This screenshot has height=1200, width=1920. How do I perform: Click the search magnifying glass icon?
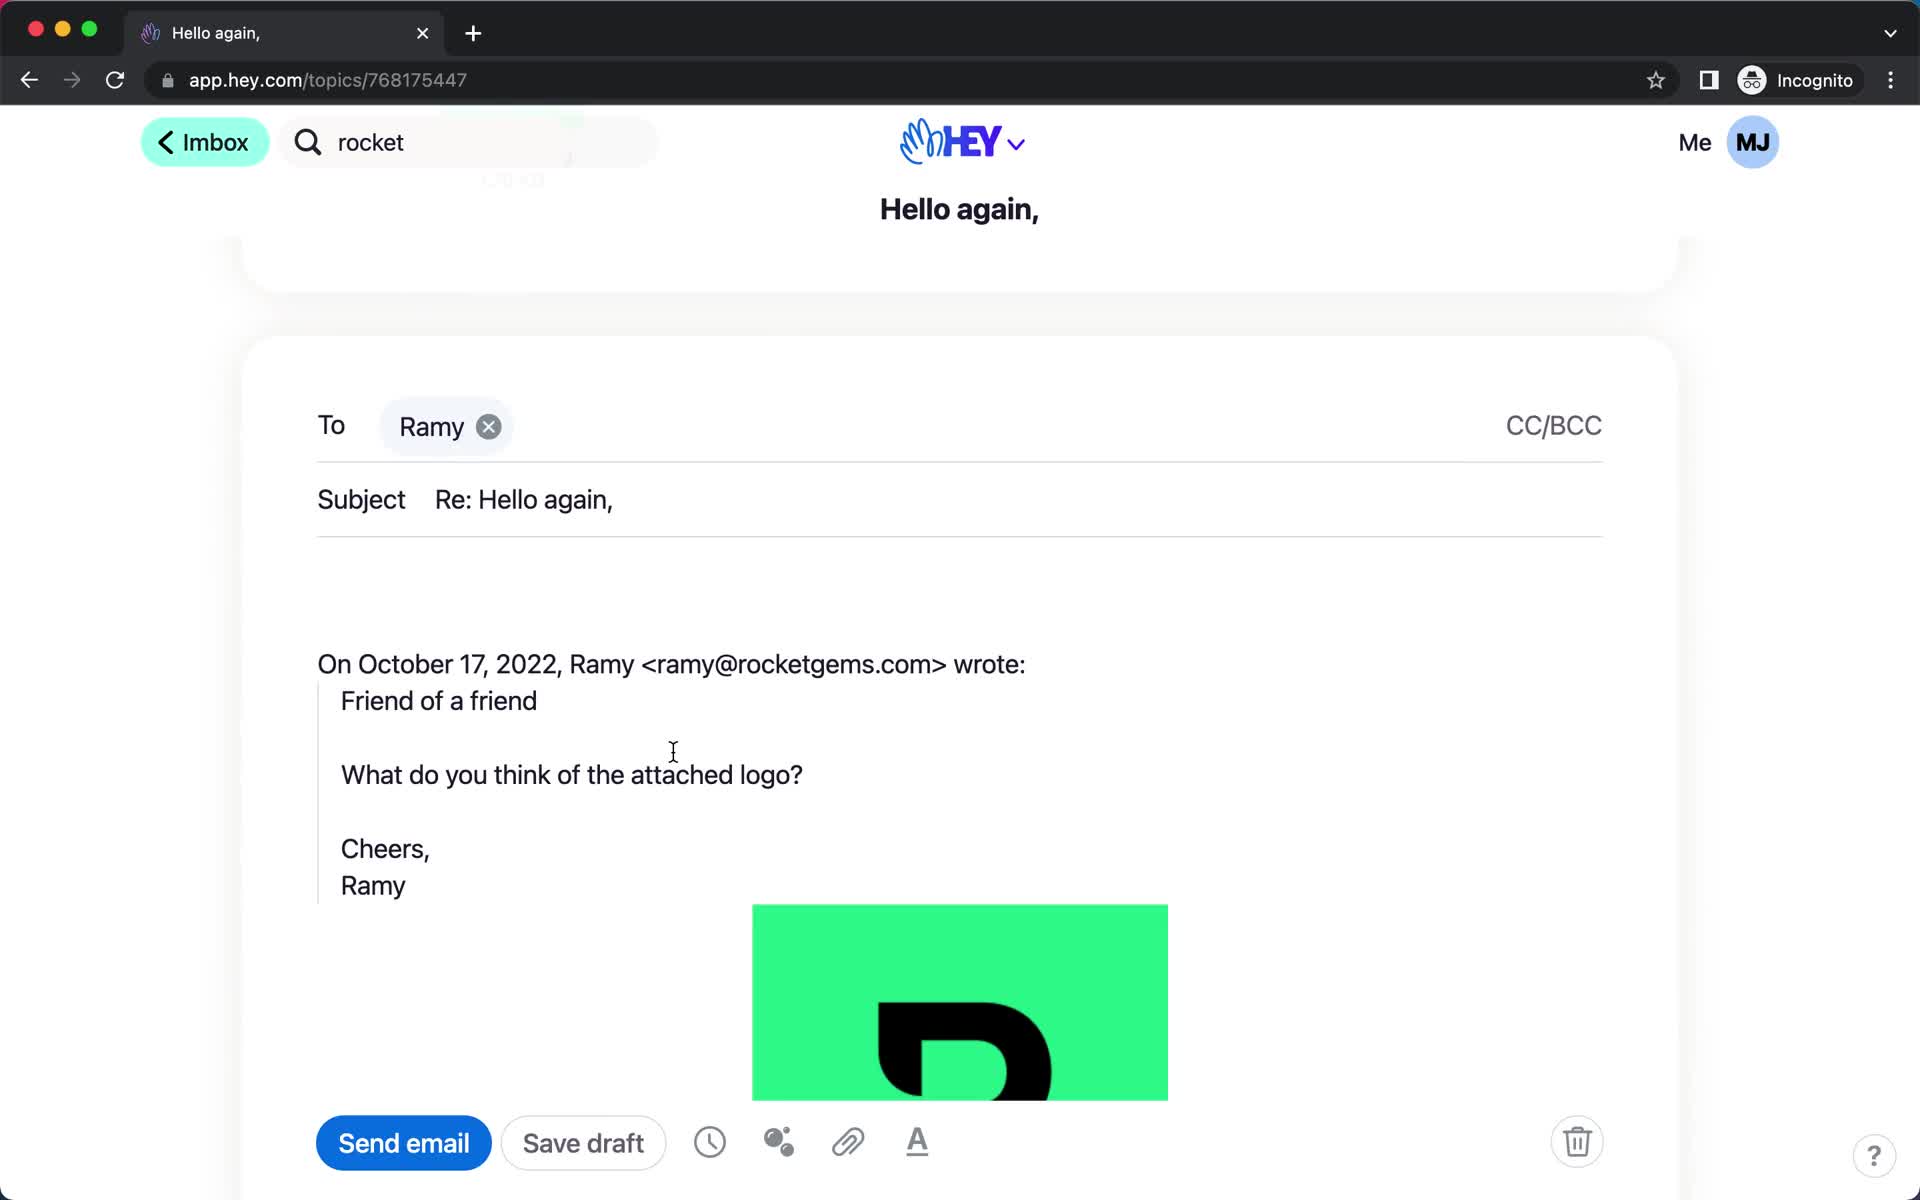coord(307,142)
